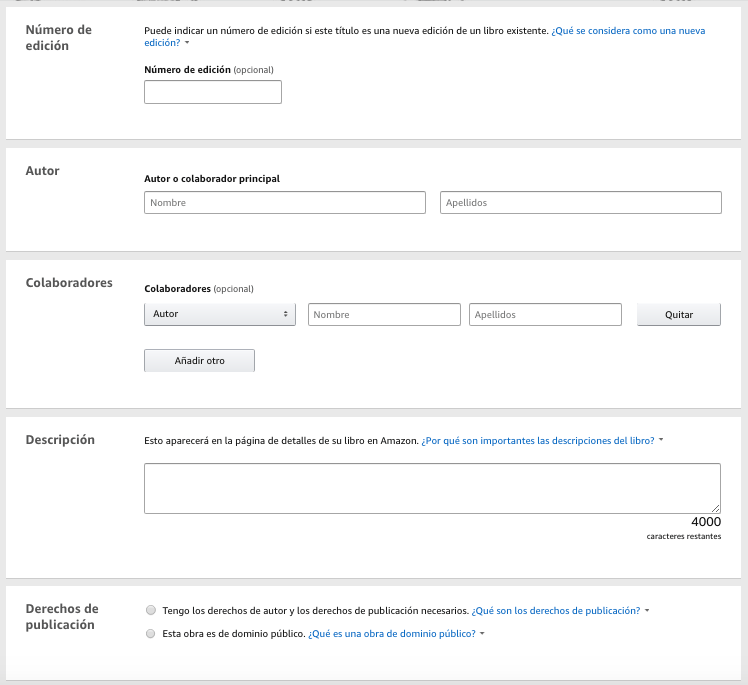Image resolution: width=748 pixels, height=685 pixels.
Task: Click the description text area's resize handle
Action: click(x=716, y=509)
